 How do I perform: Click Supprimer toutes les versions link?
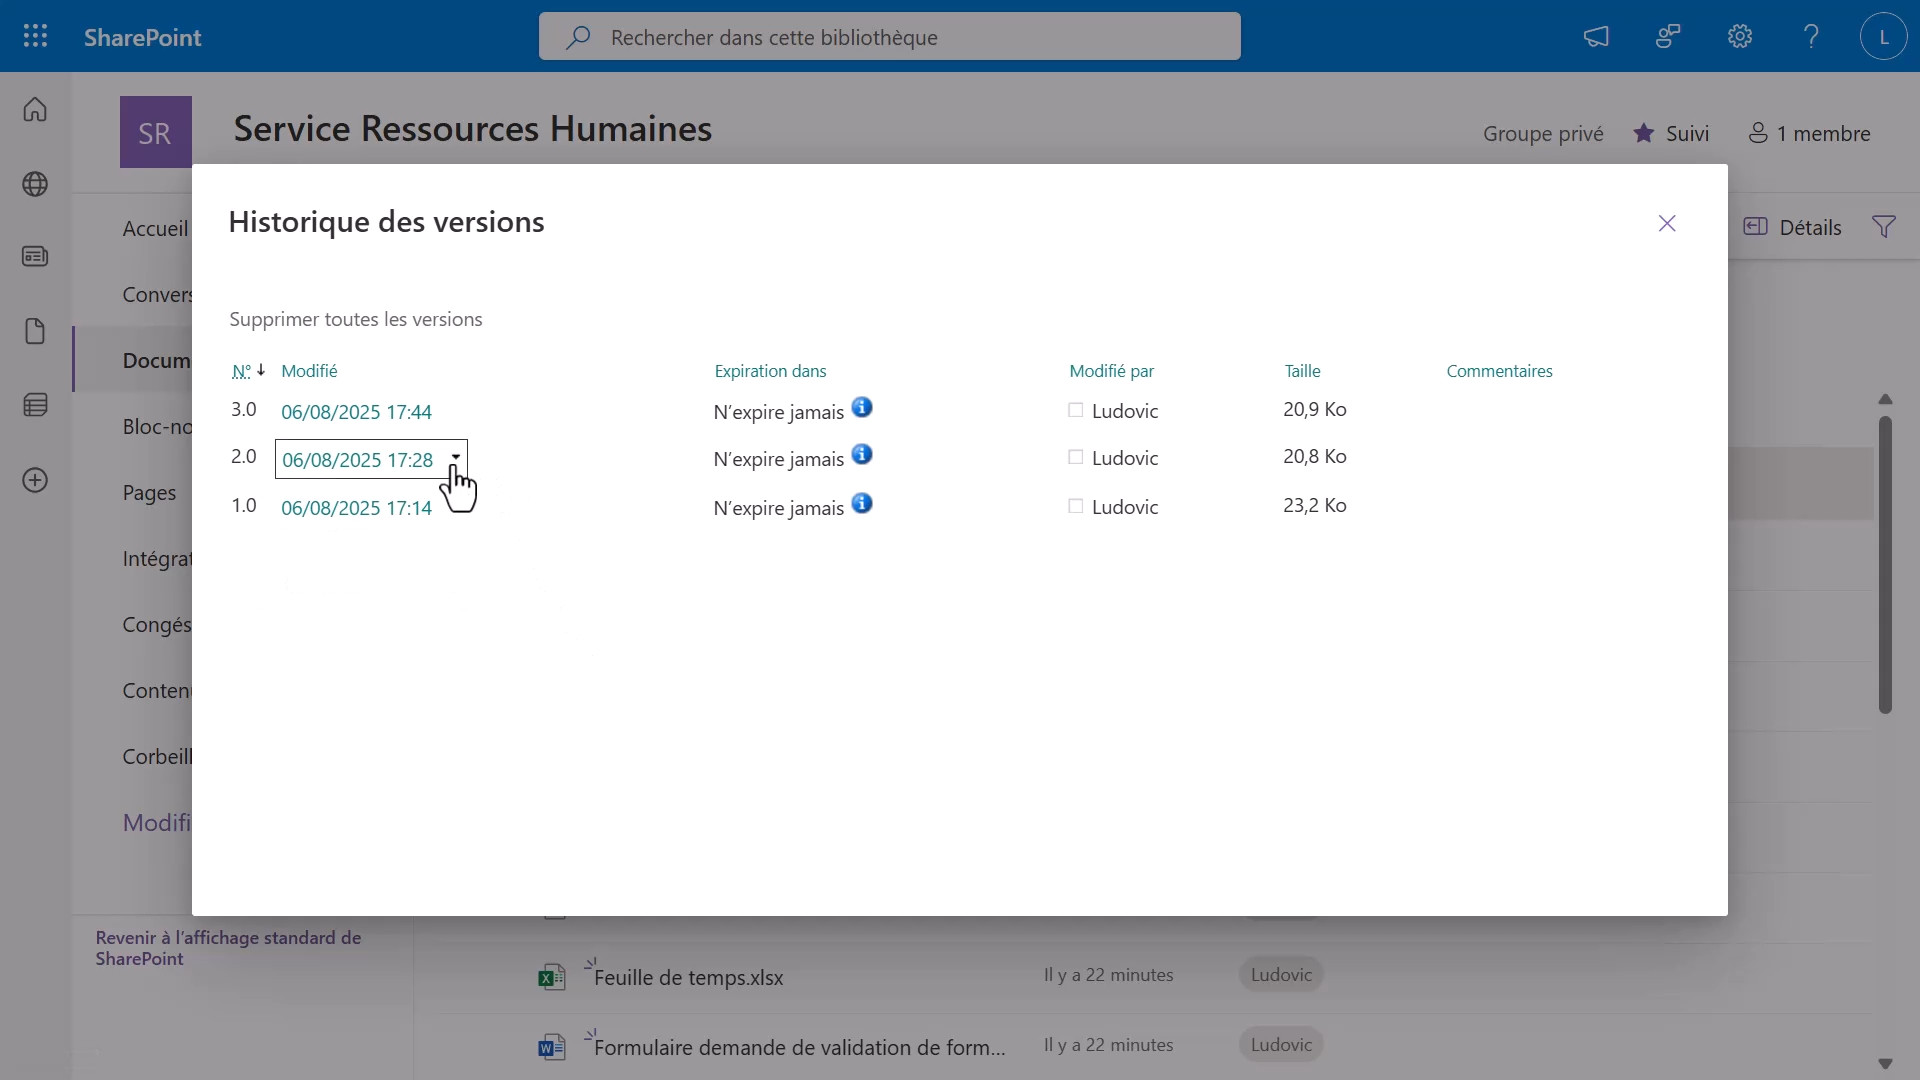point(356,319)
